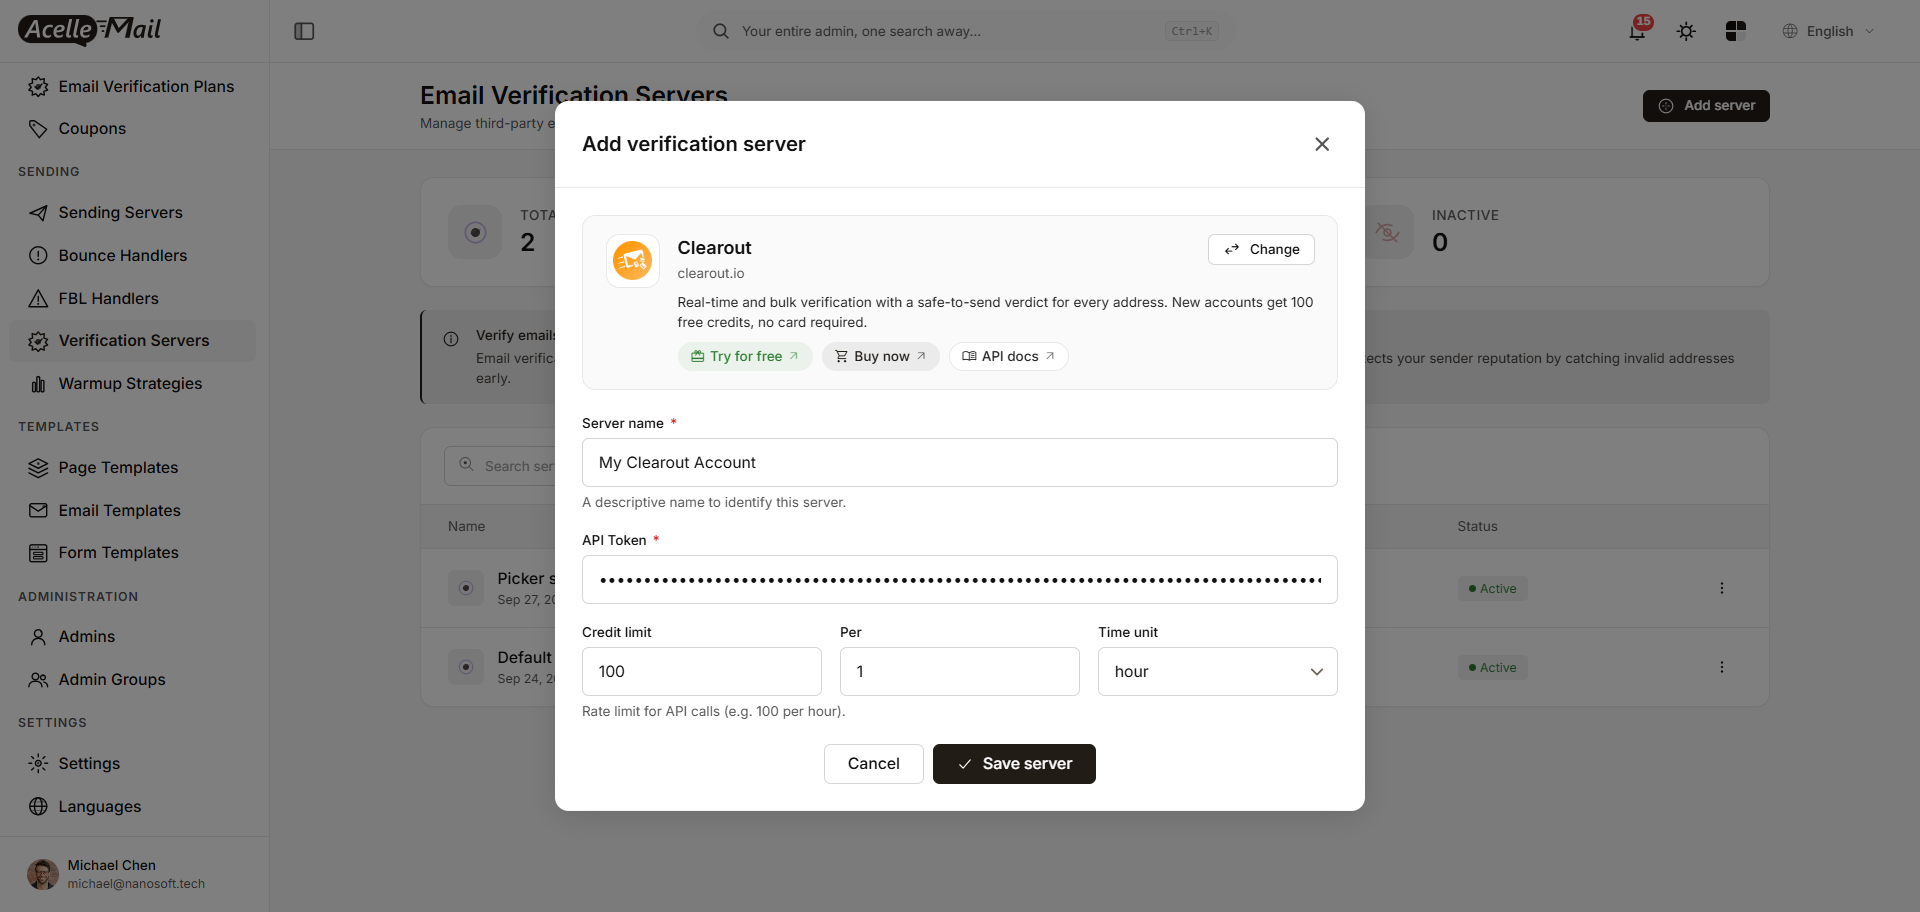Open the layout switcher icon in header

(x=1736, y=31)
